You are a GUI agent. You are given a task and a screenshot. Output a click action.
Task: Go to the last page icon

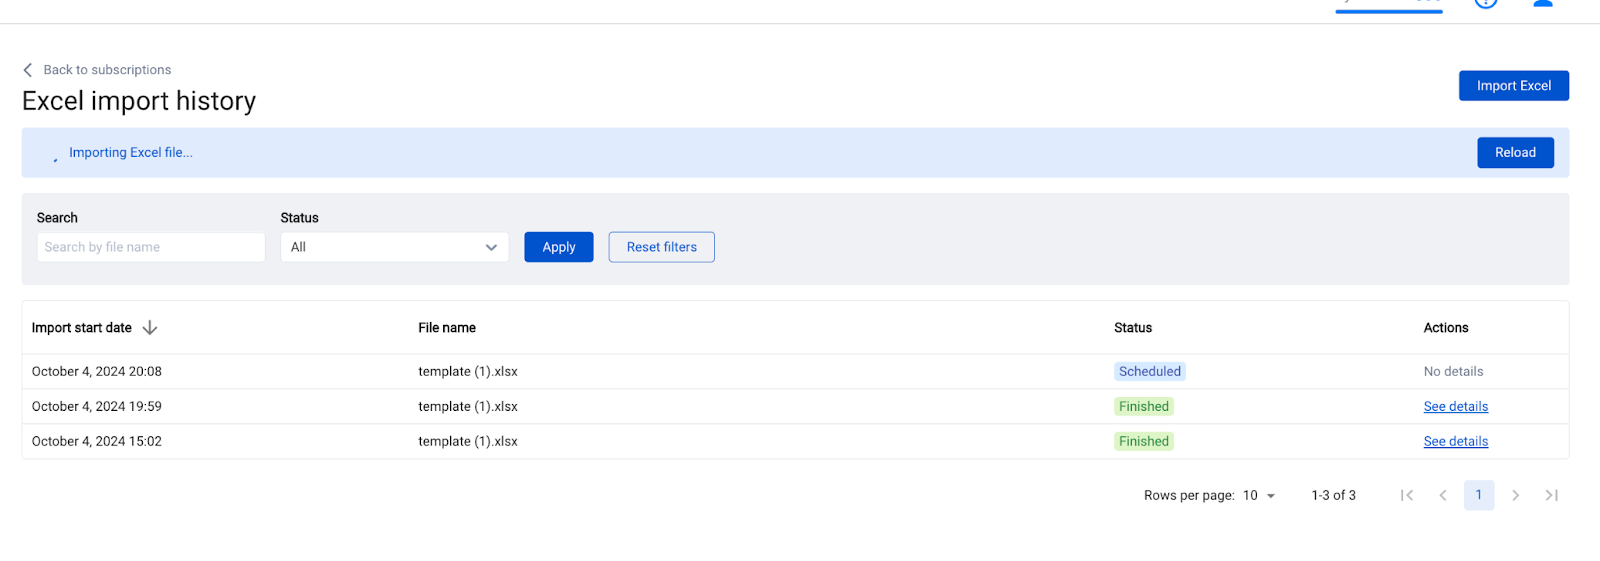pyautogui.click(x=1551, y=496)
